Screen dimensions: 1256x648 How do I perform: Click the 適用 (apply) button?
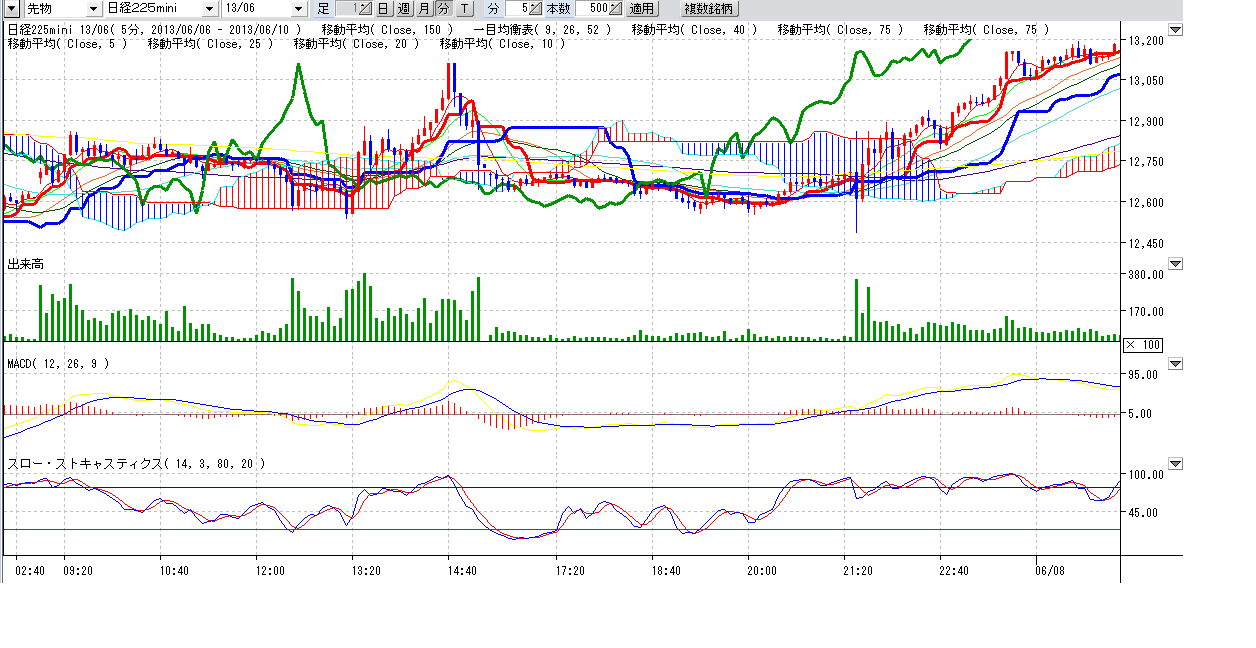coord(642,9)
